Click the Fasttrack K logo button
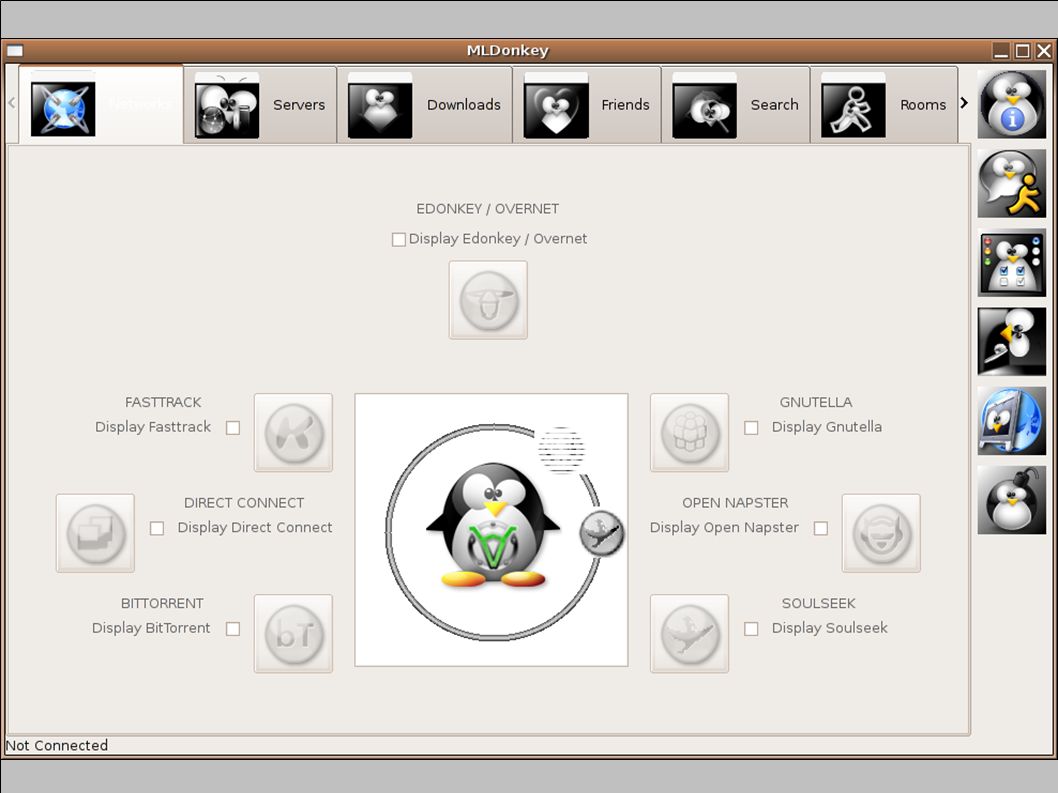Viewport: 1058px width, 793px height. pyautogui.click(x=294, y=433)
